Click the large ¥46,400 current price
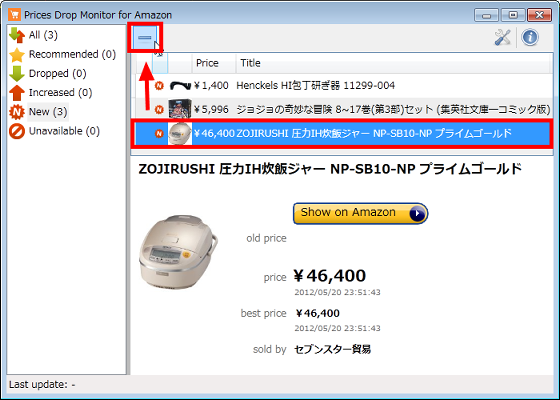 tap(330, 276)
